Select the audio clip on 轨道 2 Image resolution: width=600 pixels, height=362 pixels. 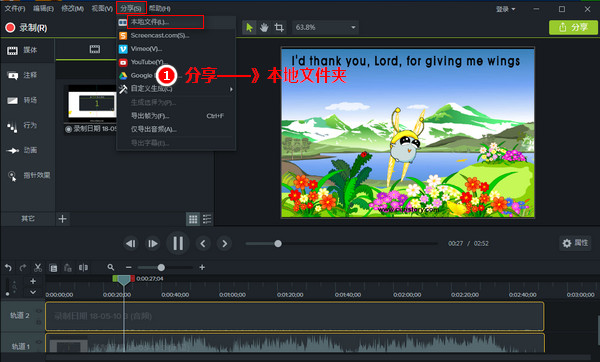tap(295, 316)
